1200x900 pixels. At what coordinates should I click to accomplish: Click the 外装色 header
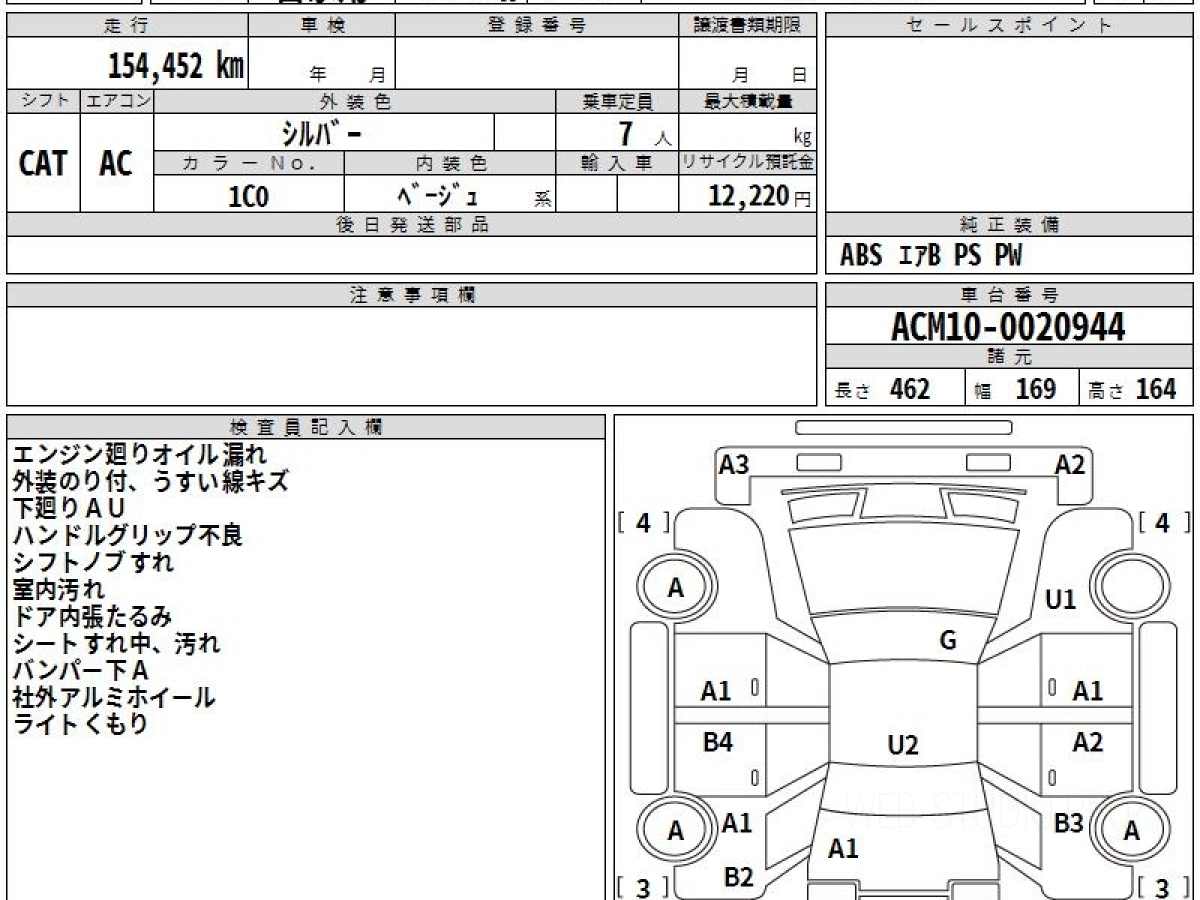click(x=355, y=101)
